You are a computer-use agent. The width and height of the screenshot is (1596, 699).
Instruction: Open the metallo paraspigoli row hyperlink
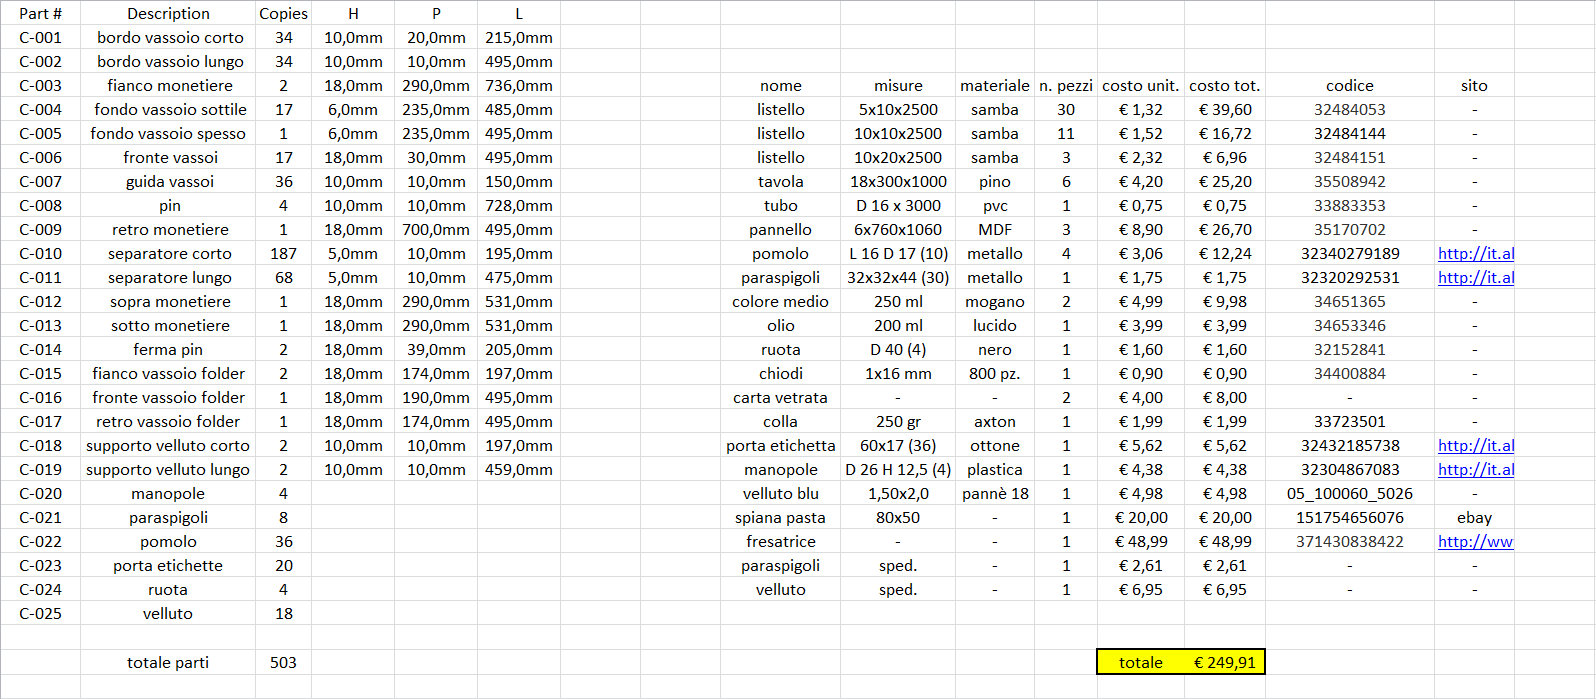[1475, 278]
